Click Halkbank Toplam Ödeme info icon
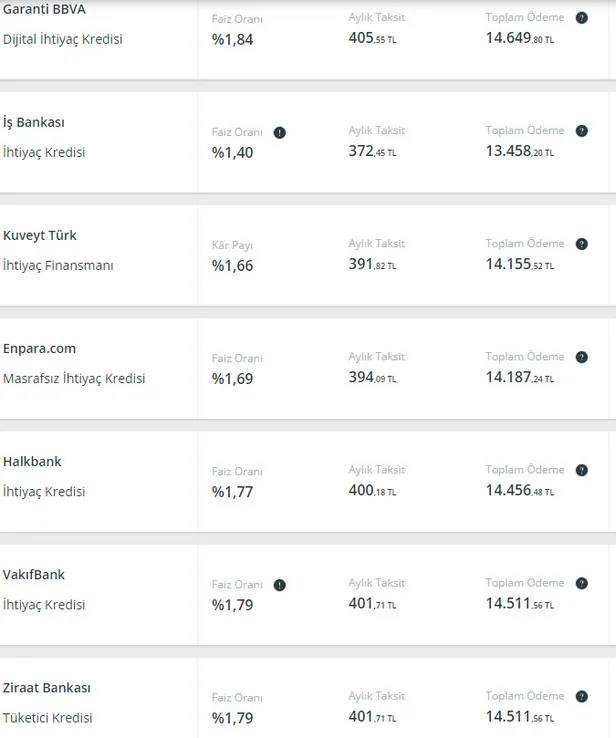 (x=581, y=470)
